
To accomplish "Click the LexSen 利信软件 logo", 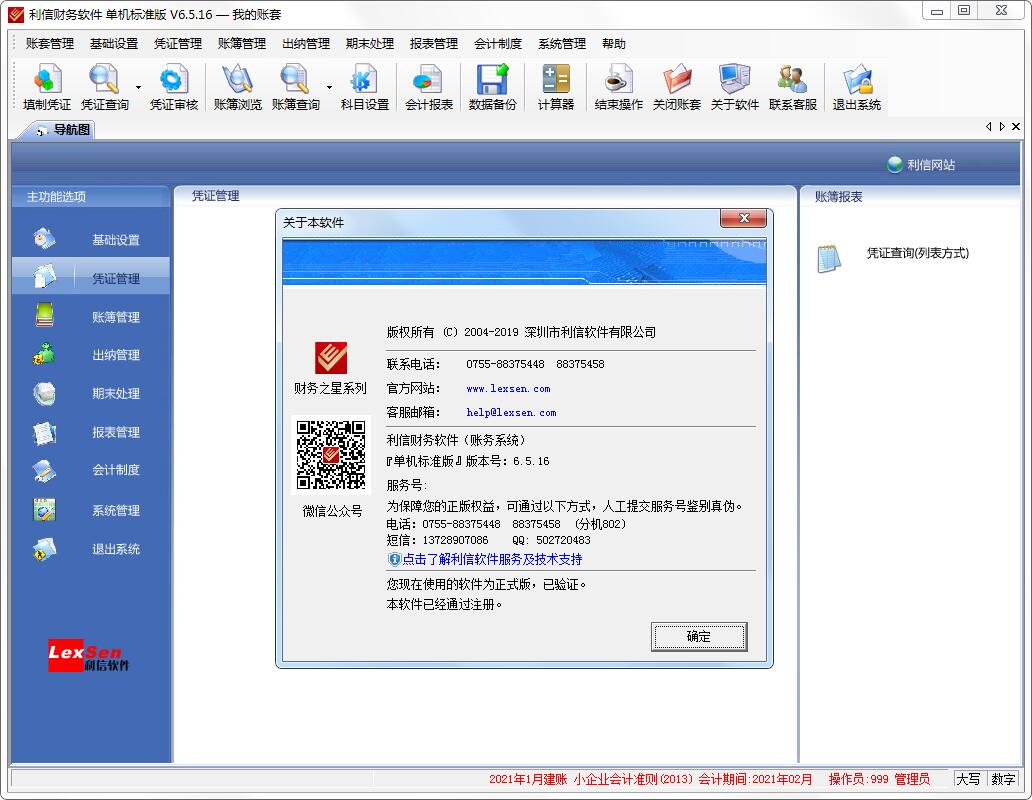I will tap(88, 655).
